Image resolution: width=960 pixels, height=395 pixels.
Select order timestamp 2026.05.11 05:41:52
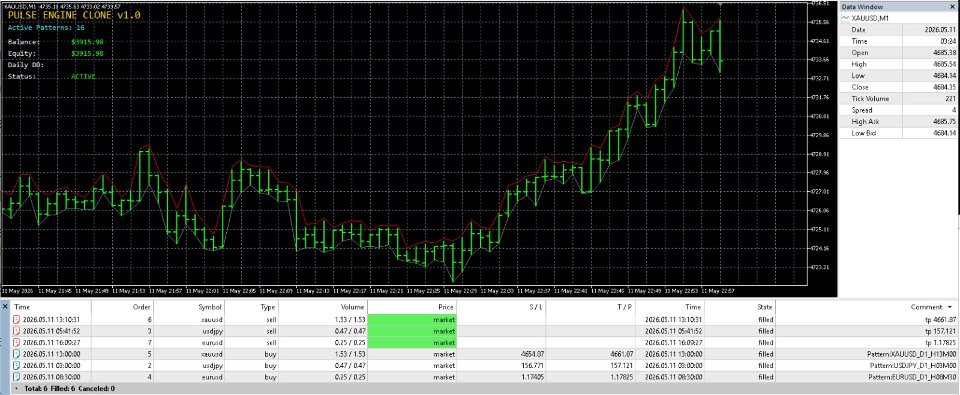pos(52,331)
